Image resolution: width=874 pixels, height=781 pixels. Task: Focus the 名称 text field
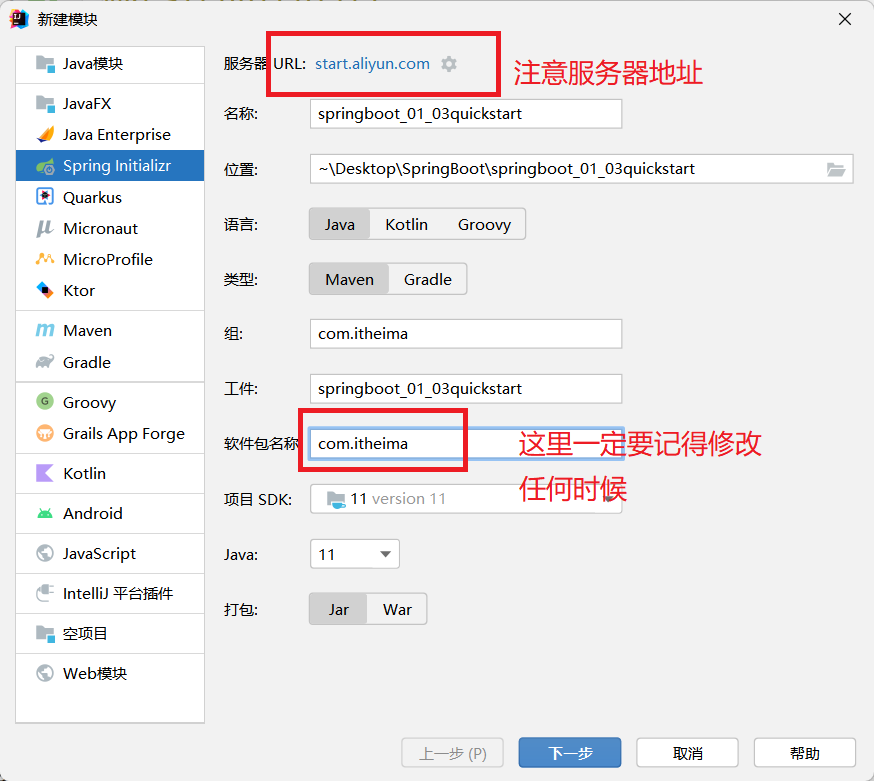pos(466,114)
